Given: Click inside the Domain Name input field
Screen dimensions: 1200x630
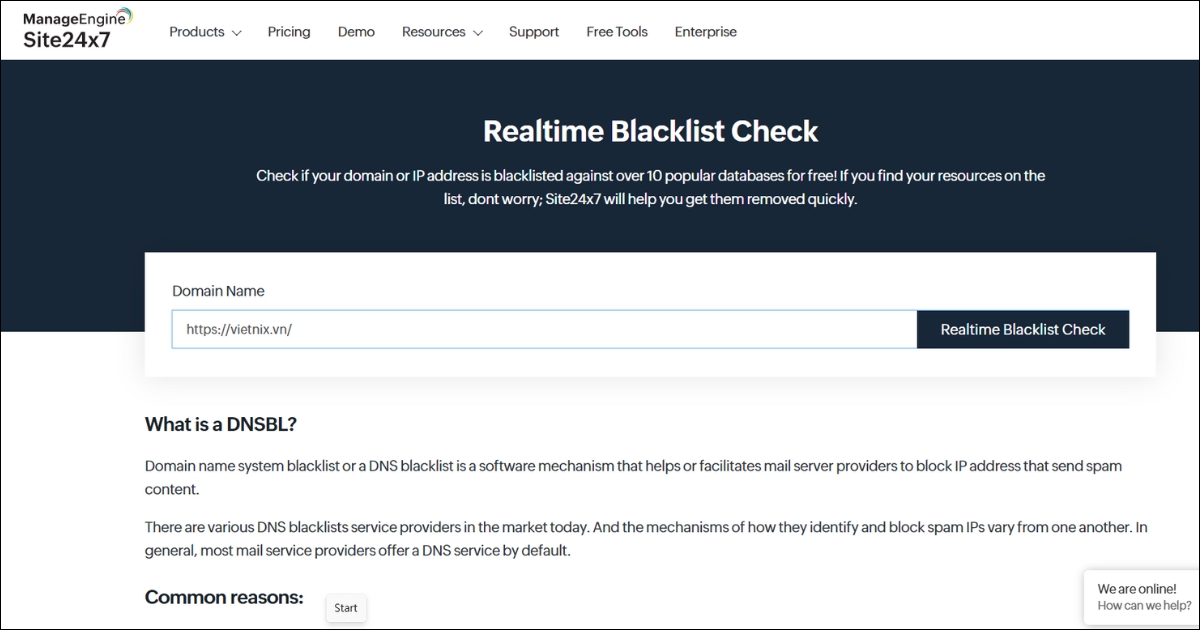Looking at the screenshot, I should point(544,329).
